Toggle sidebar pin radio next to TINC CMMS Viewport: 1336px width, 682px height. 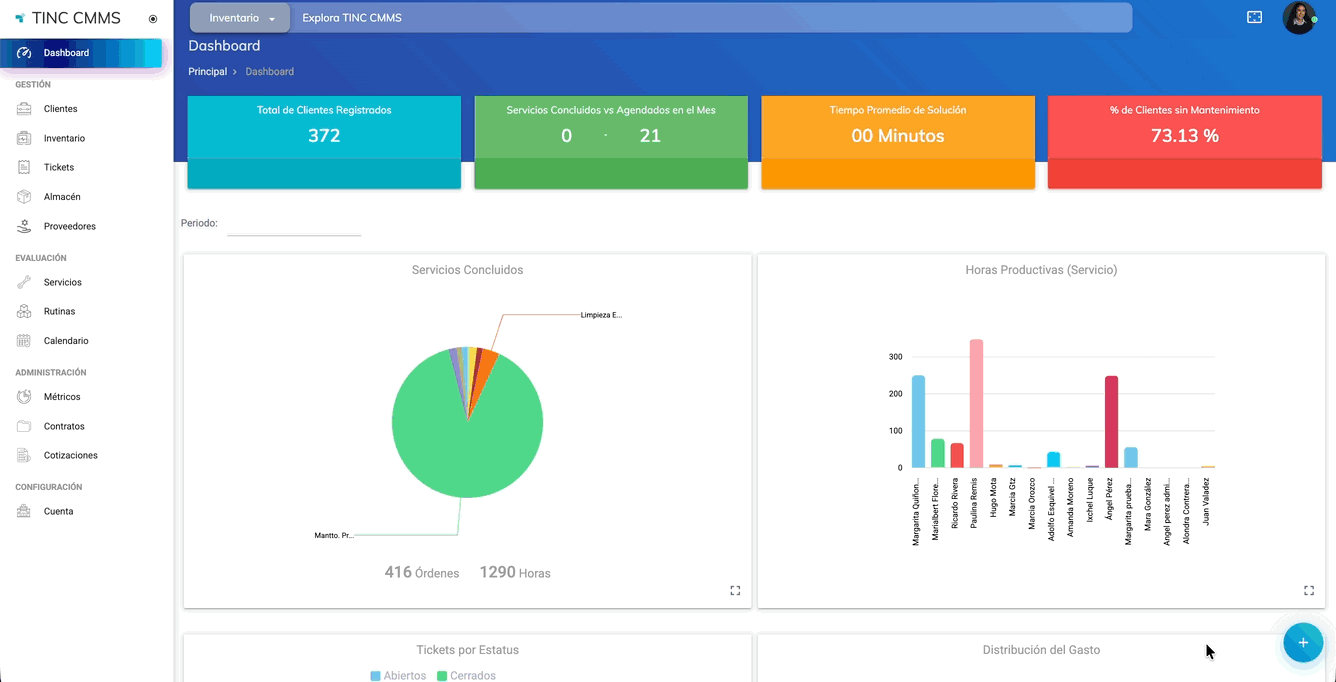click(153, 19)
